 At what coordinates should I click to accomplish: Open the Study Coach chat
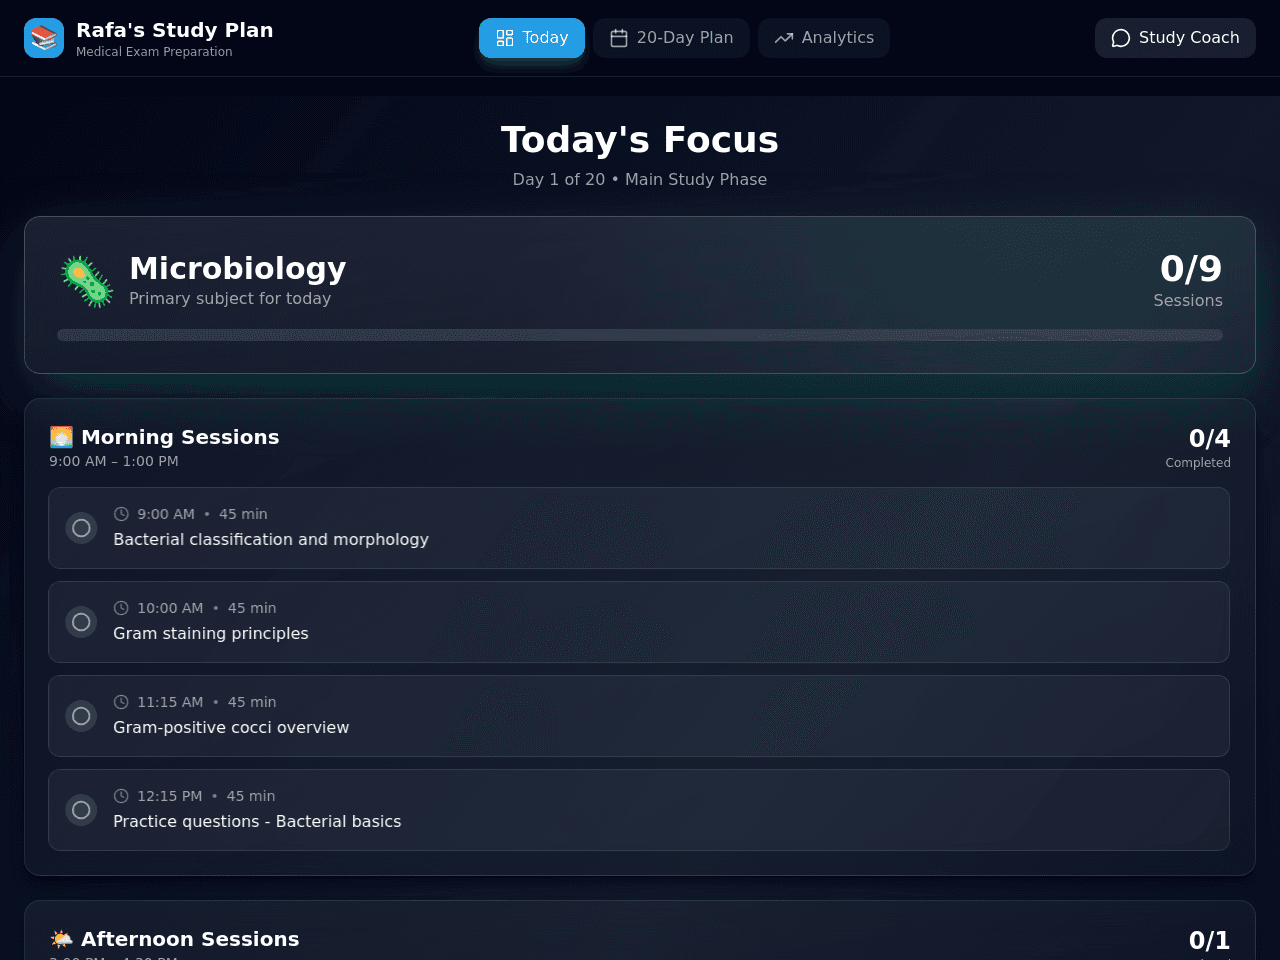pos(1175,38)
